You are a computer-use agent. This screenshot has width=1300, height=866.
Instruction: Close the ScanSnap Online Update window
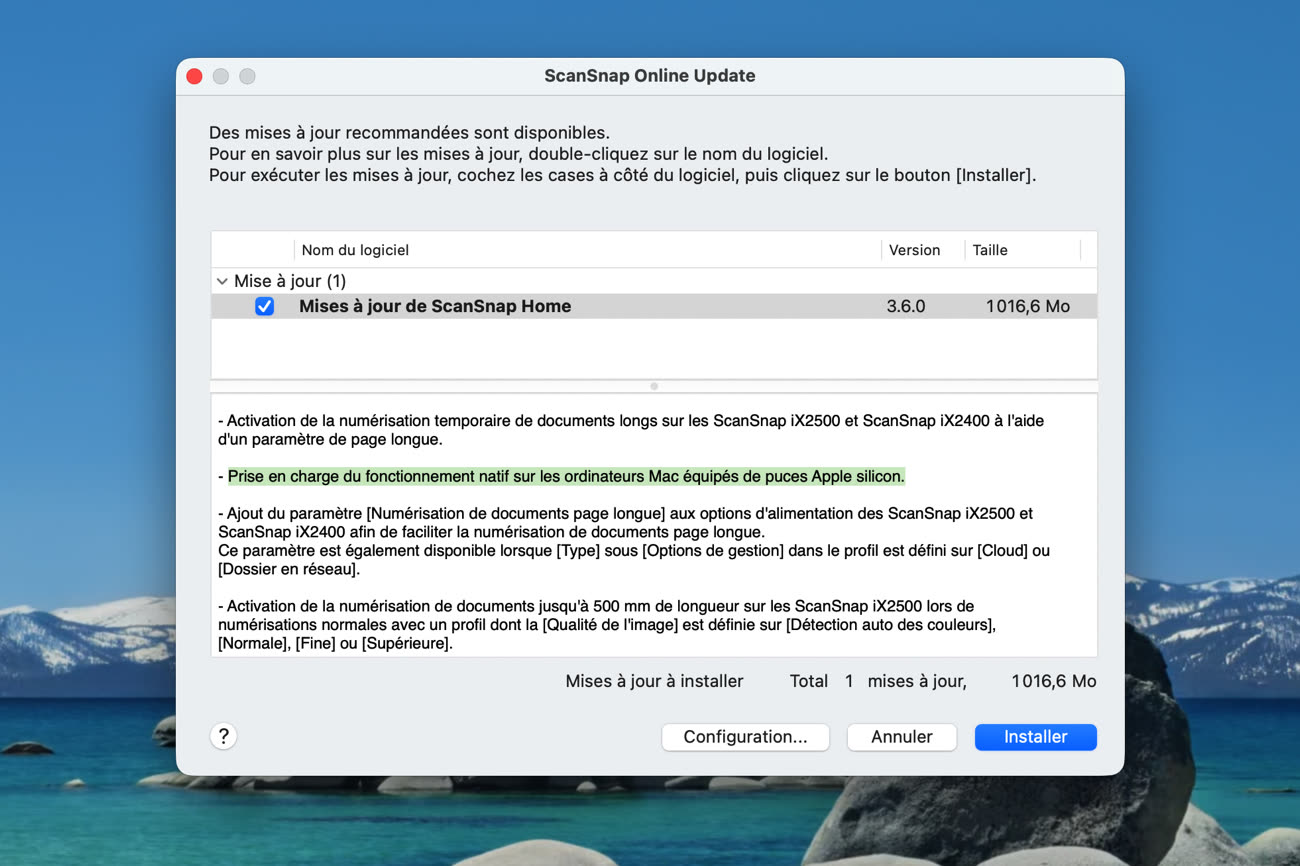195,76
